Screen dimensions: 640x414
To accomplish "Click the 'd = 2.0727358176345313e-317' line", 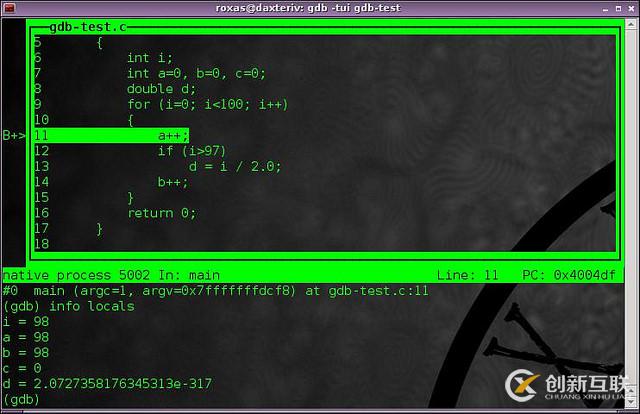I will 107,384.
